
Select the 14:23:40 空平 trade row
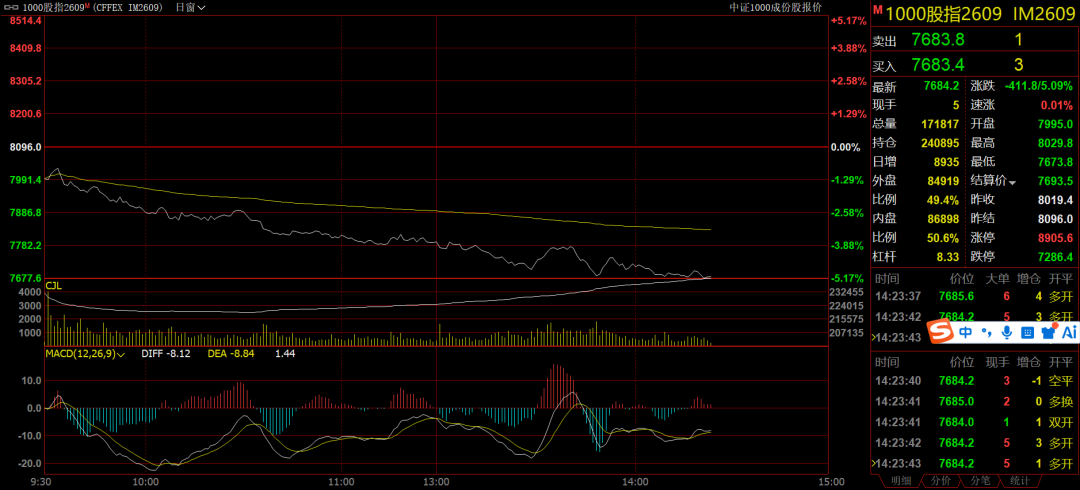(x=975, y=380)
